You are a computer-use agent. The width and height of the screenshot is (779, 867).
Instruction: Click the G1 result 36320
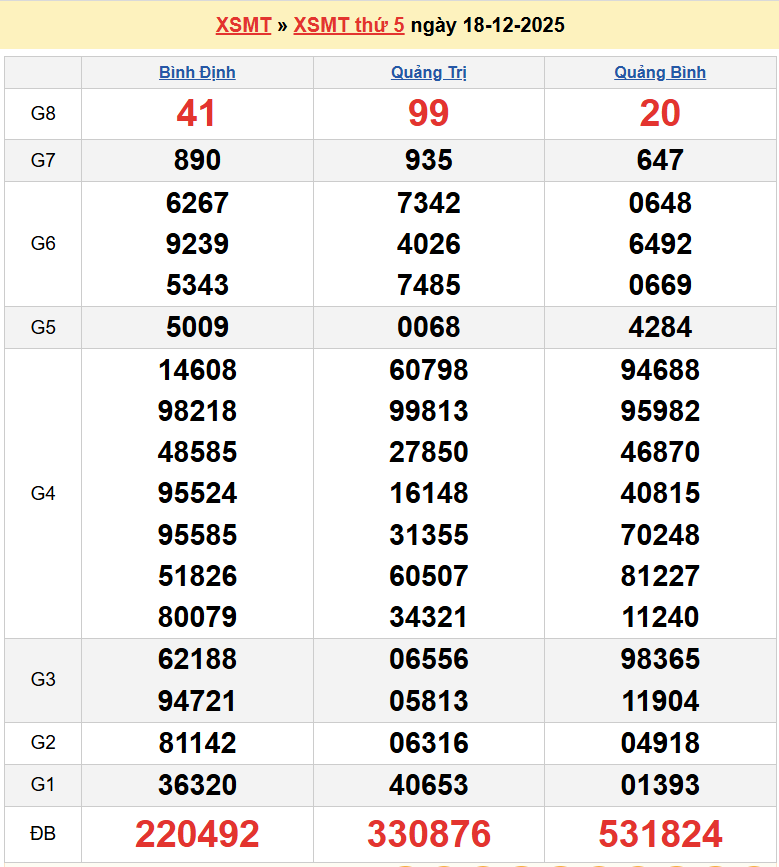click(197, 785)
